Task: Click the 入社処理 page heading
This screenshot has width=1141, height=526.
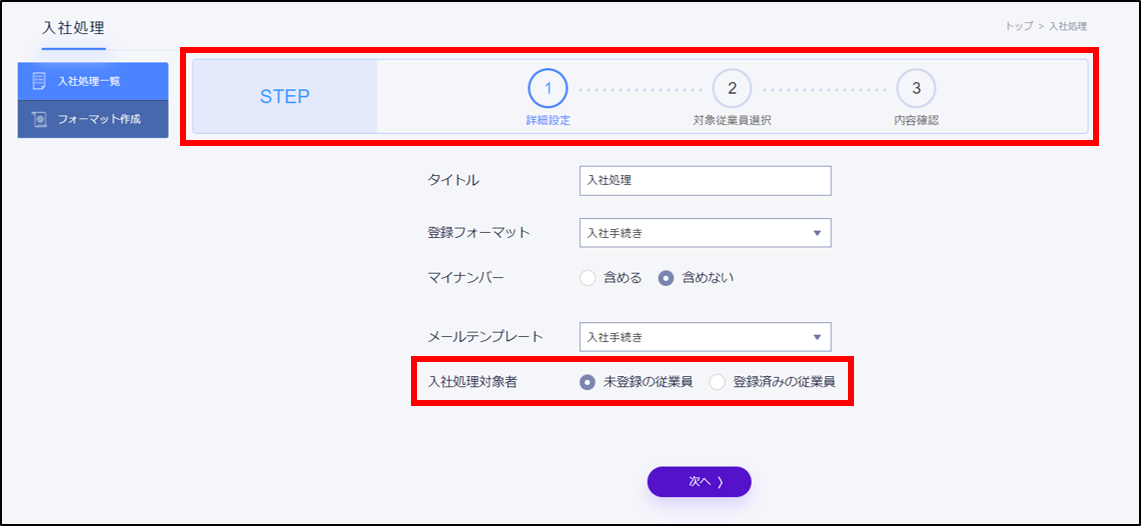Action: coord(73,29)
